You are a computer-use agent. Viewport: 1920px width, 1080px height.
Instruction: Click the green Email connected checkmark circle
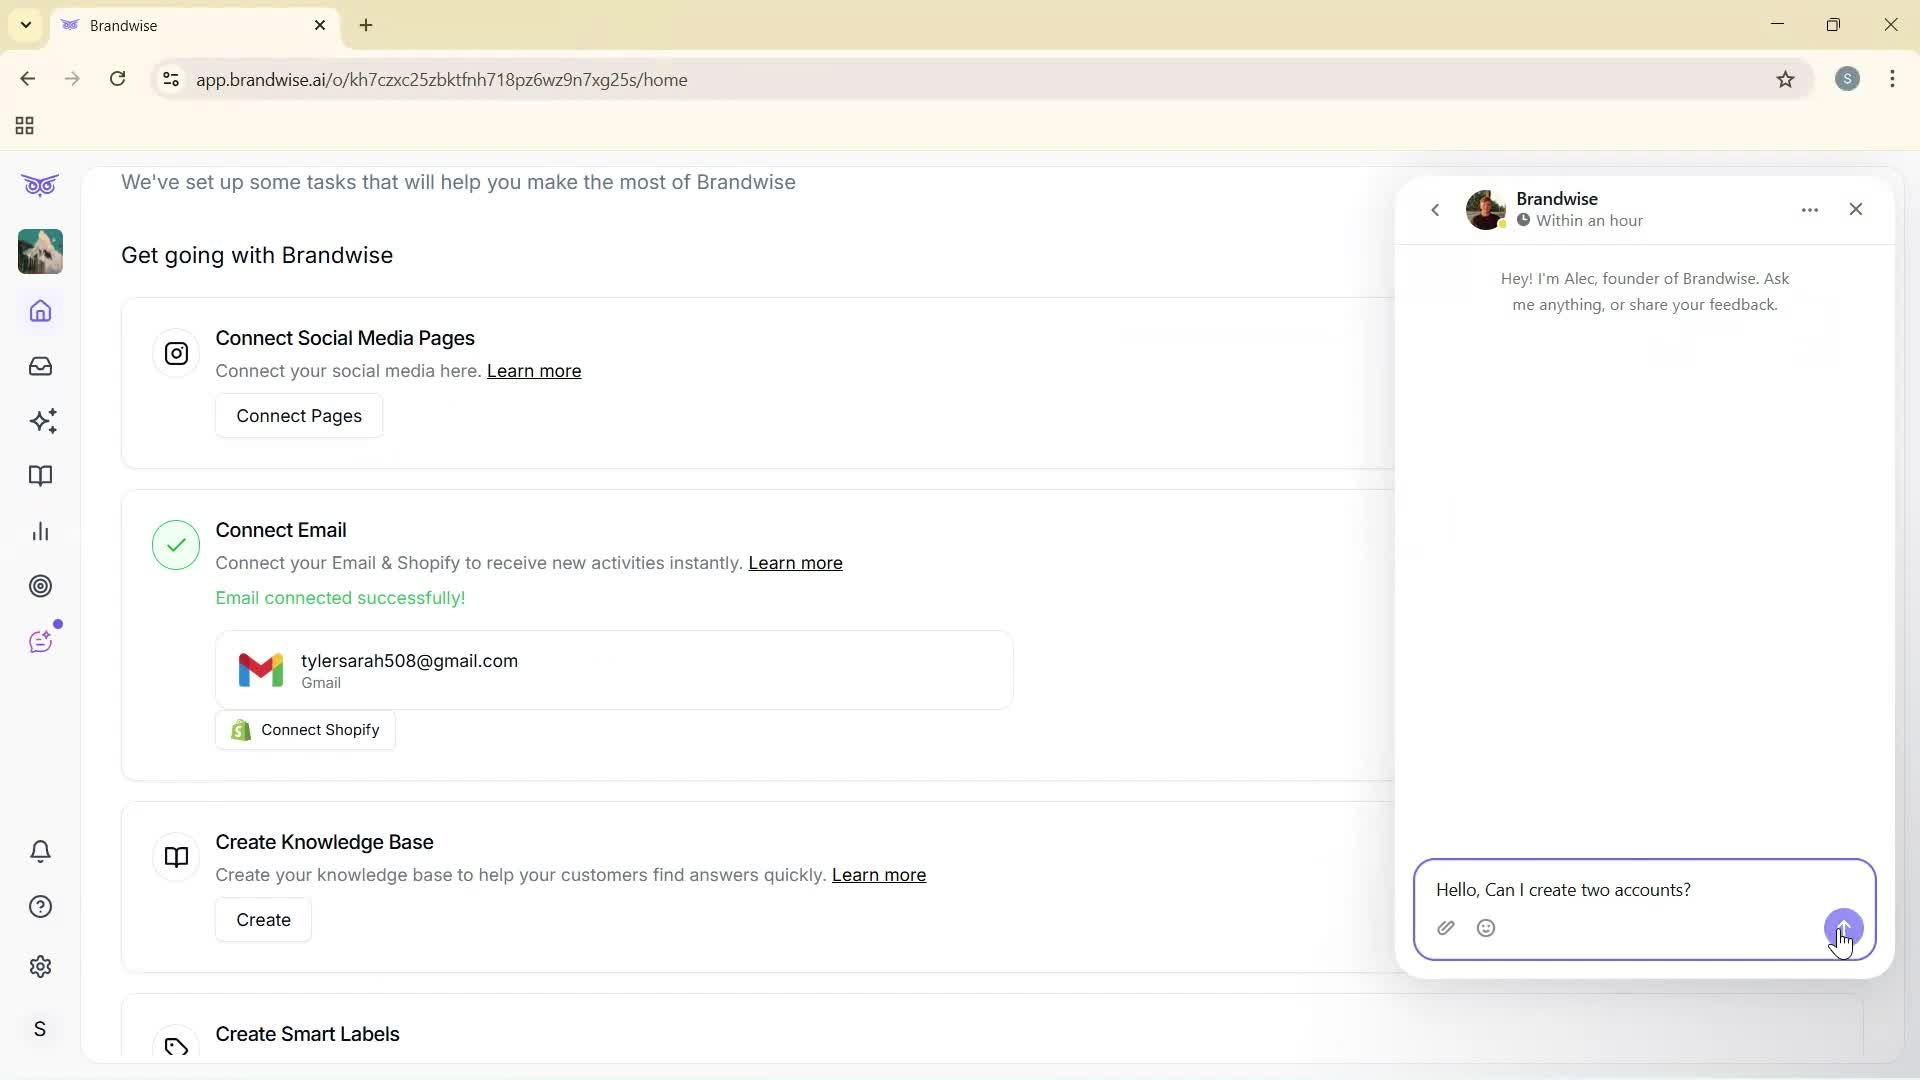(x=175, y=545)
